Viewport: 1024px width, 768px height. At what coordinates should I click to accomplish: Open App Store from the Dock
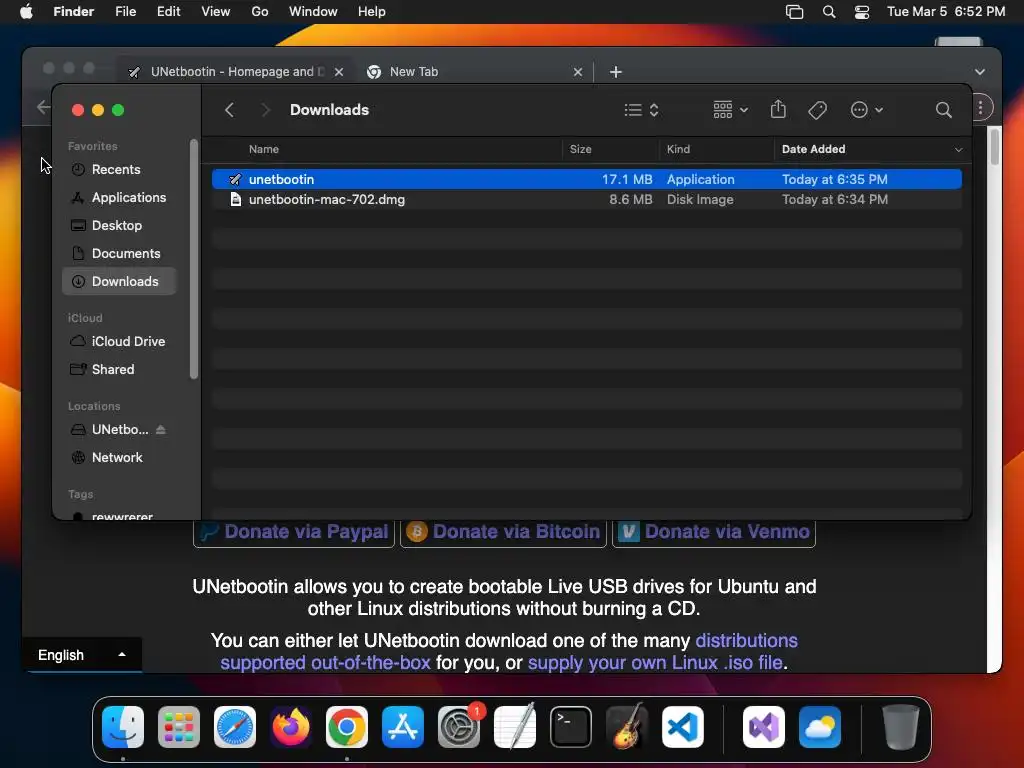(403, 727)
